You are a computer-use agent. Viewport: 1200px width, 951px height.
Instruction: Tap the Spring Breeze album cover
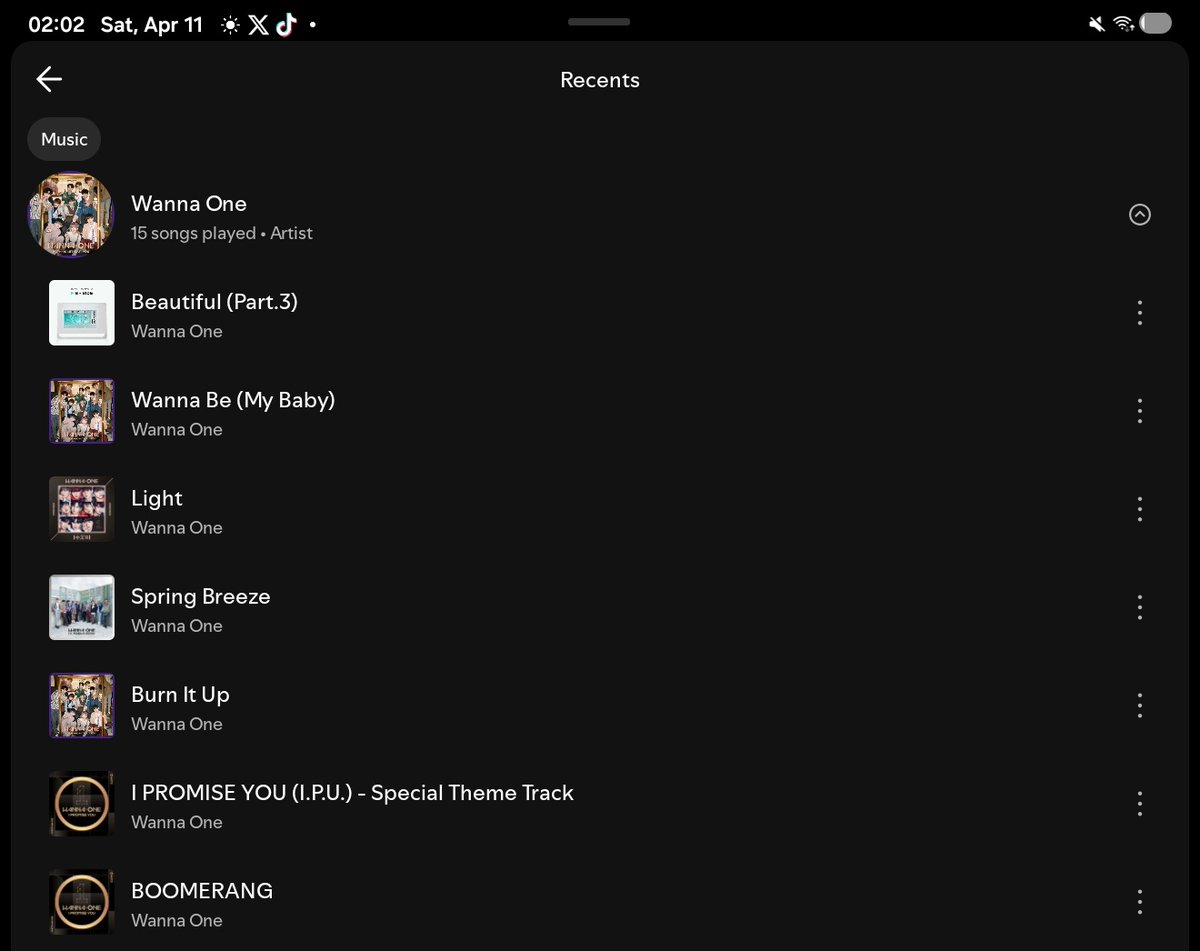tap(82, 607)
